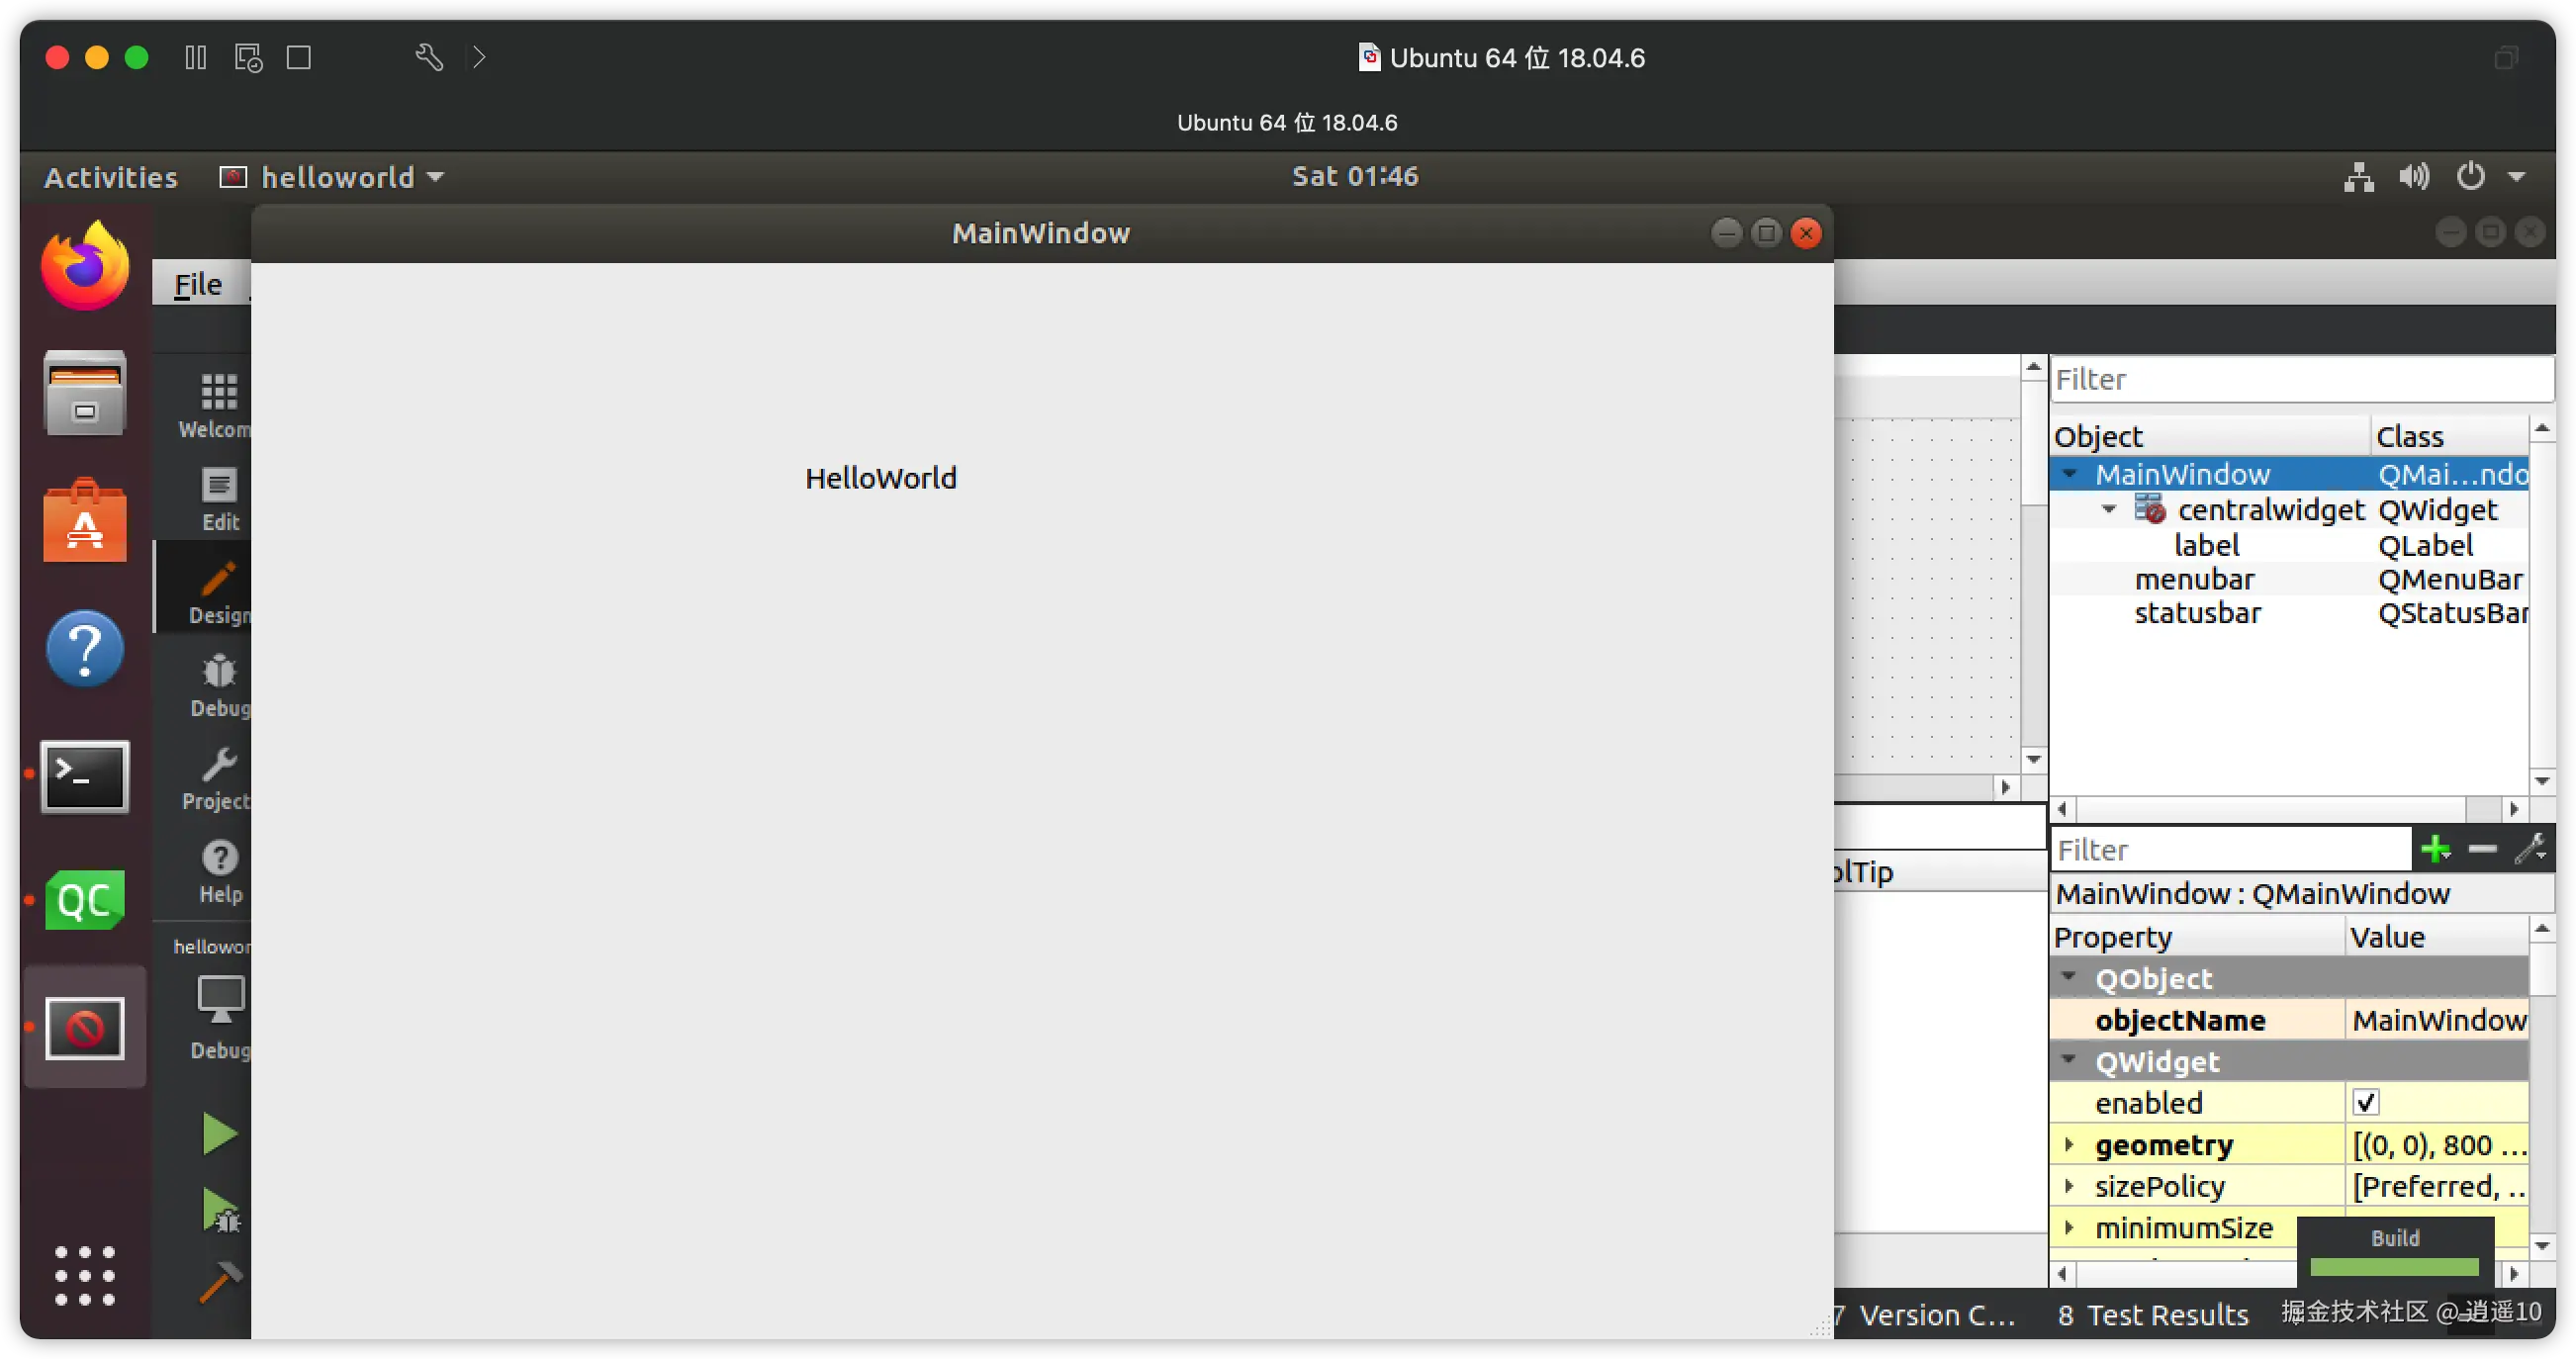Collapse the MainWindow tree node
Screen dimensions: 2576x1359
2070,474
